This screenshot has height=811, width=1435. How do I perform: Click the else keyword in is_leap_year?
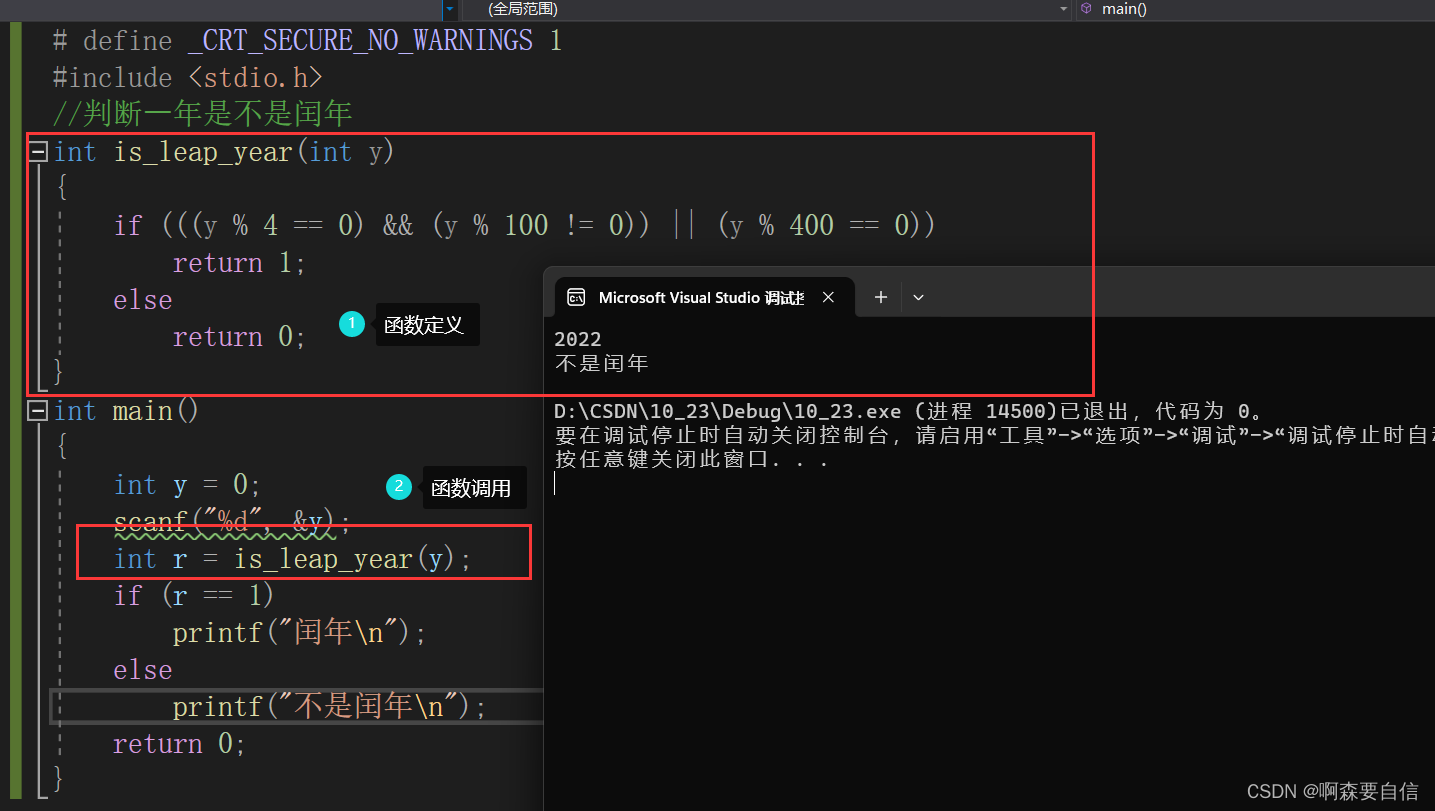pyautogui.click(x=143, y=300)
